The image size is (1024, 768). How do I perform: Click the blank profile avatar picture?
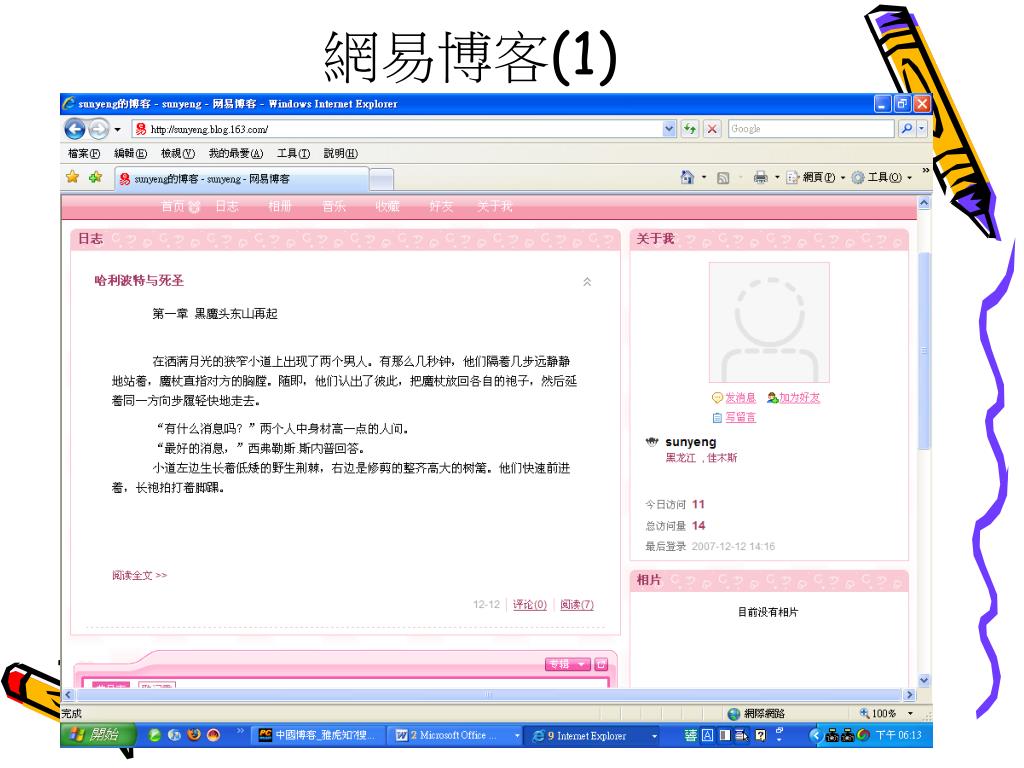coord(769,323)
